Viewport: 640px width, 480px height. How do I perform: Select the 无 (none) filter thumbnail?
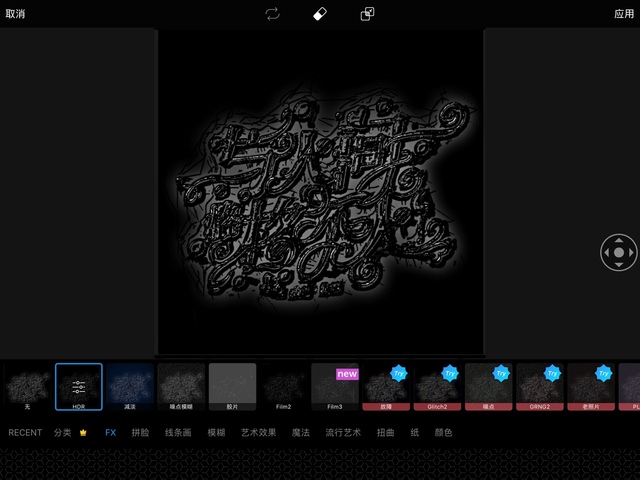(27, 386)
